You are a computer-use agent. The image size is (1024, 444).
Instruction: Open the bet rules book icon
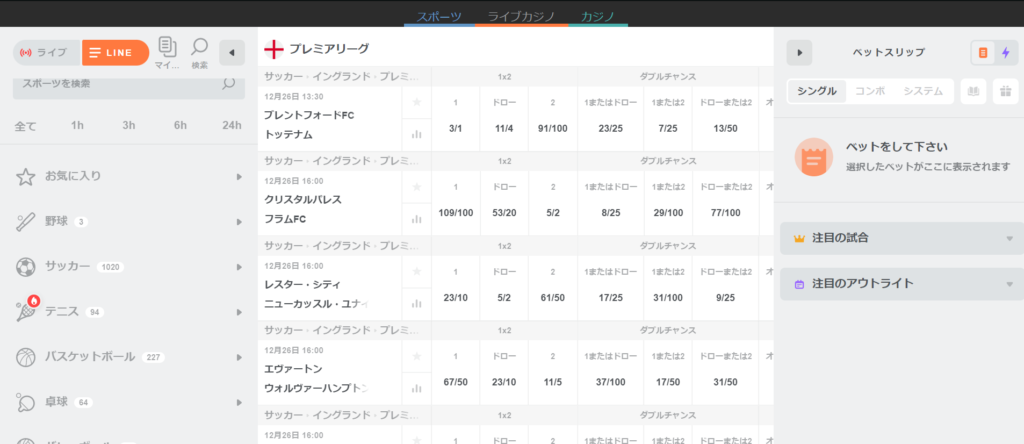tap(974, 91)
